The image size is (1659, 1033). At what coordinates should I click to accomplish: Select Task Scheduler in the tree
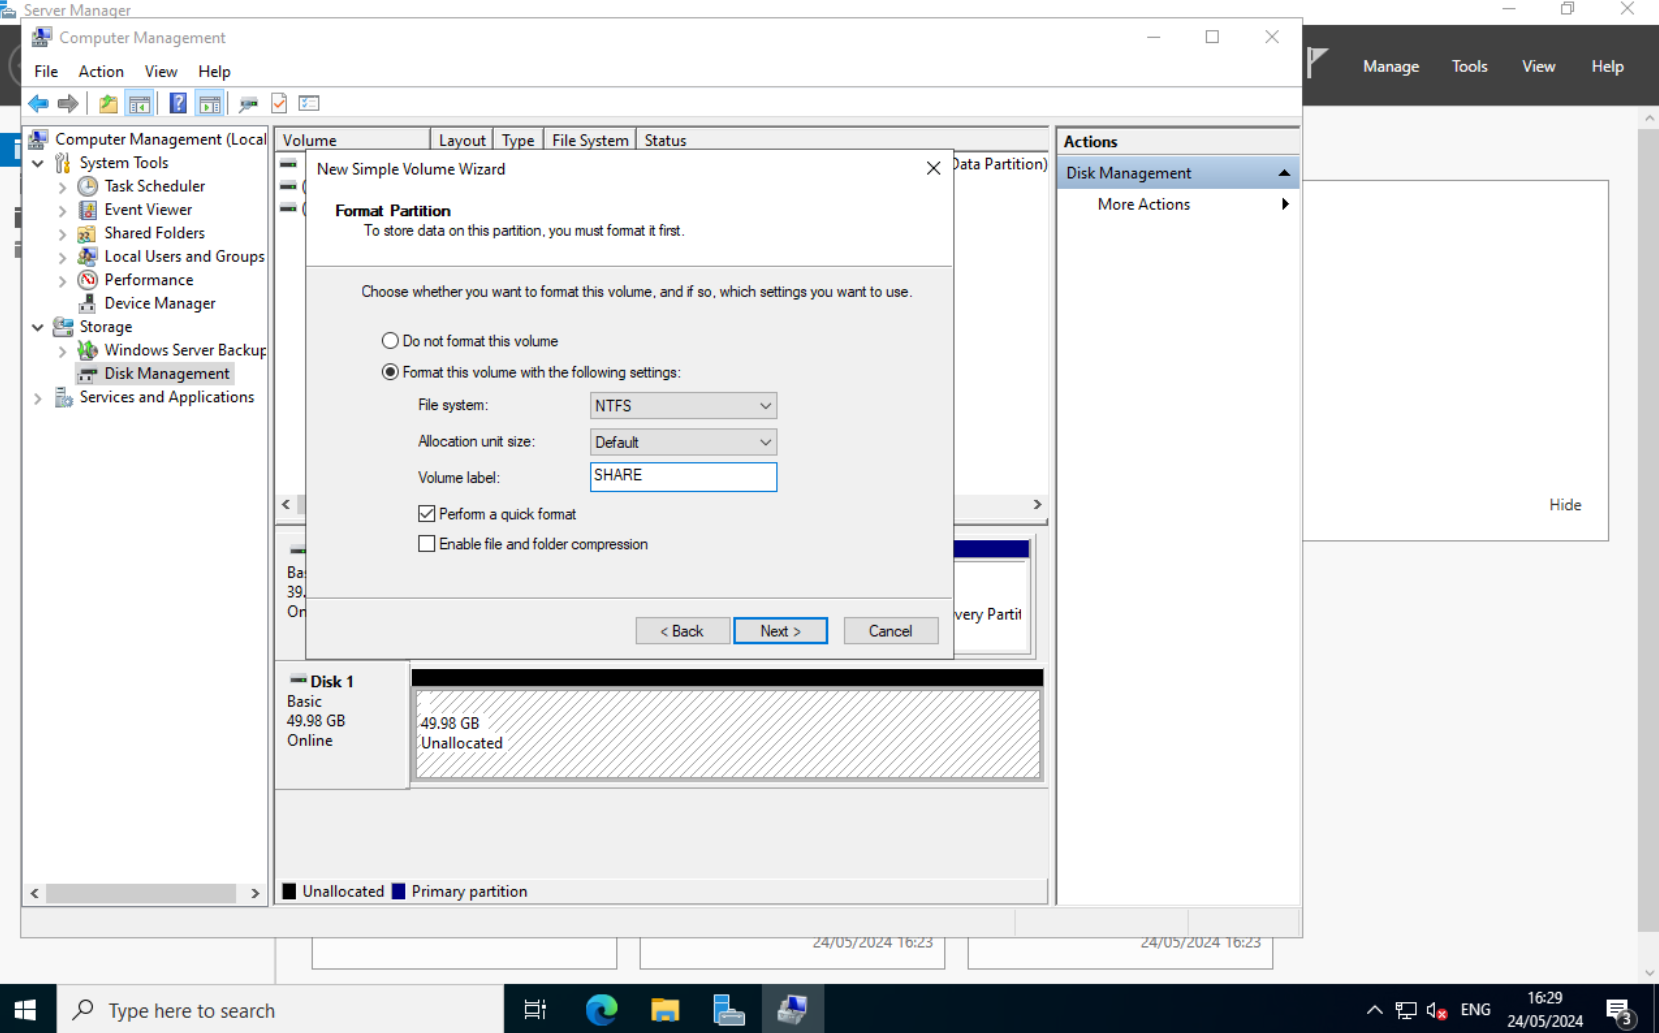(x=154, y=186)
